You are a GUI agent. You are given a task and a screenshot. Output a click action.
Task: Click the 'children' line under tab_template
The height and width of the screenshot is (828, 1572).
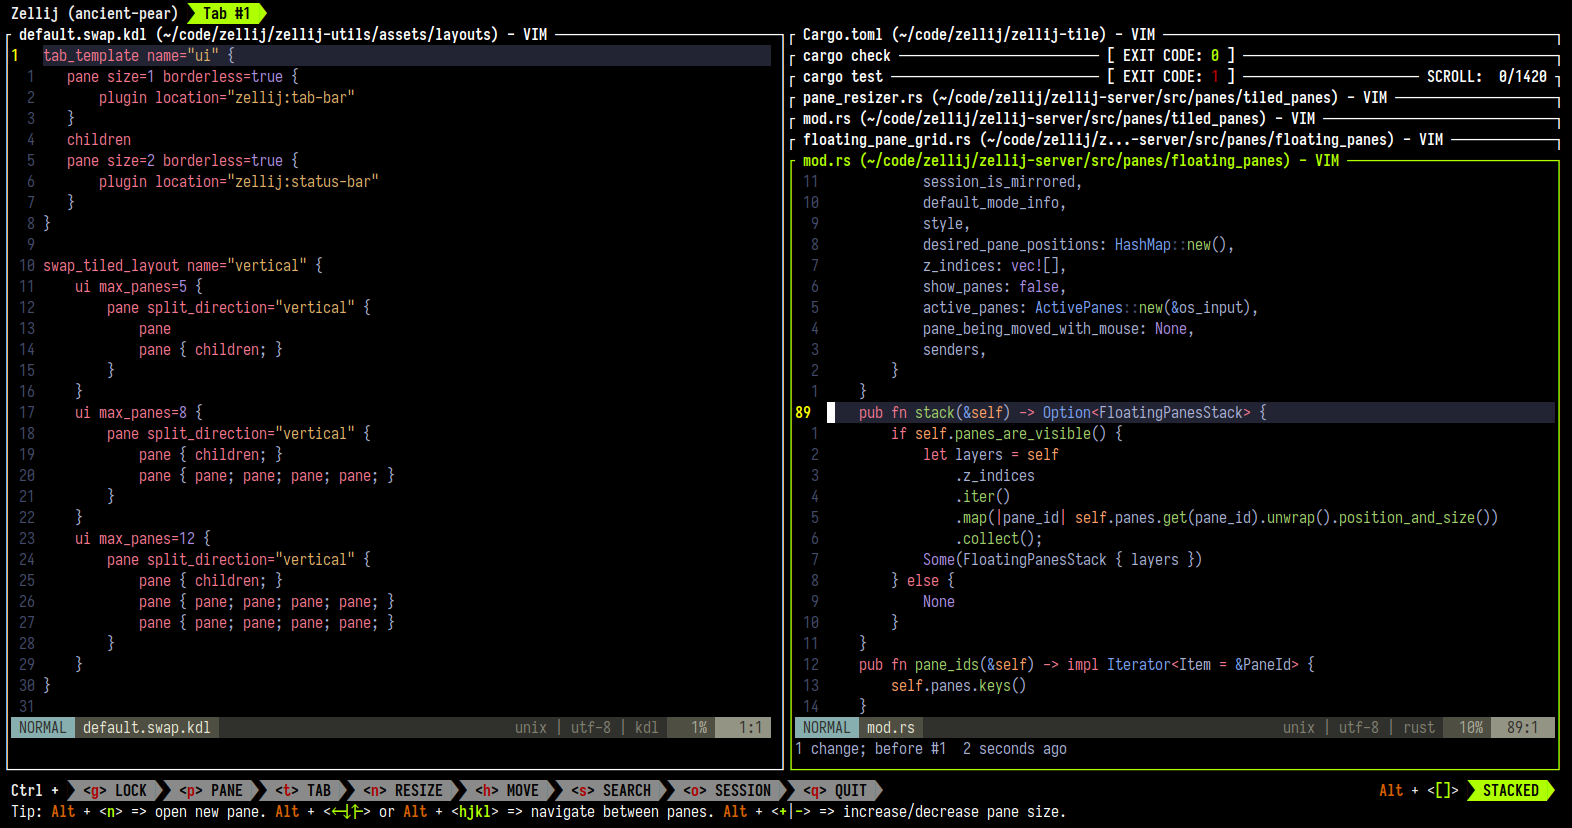click(x=99, y=139)
